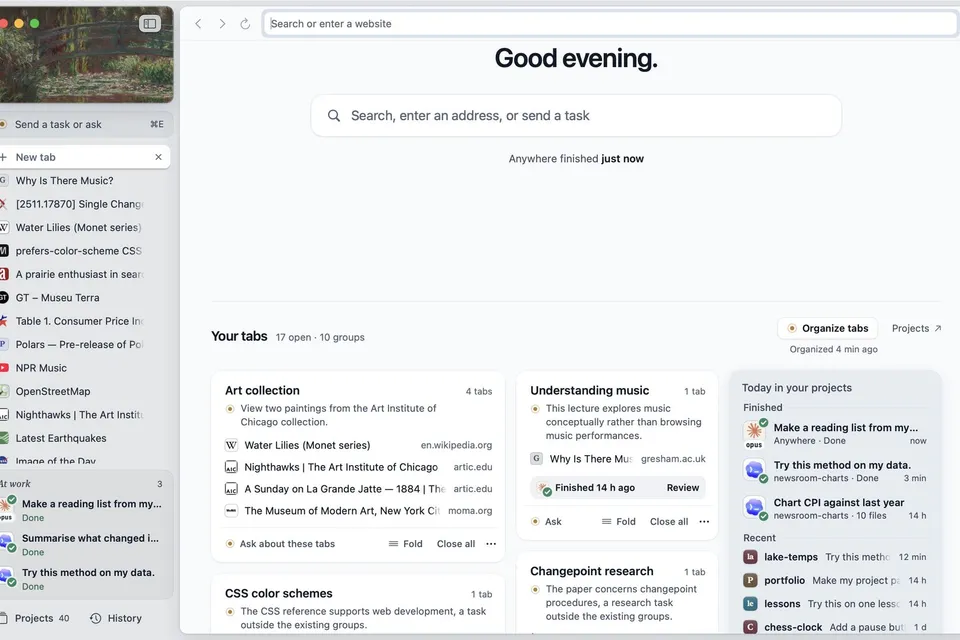Click the artic.edu icon beside Nighthawks in Art collection
This screenshot has height=640, width=960.
231,467
